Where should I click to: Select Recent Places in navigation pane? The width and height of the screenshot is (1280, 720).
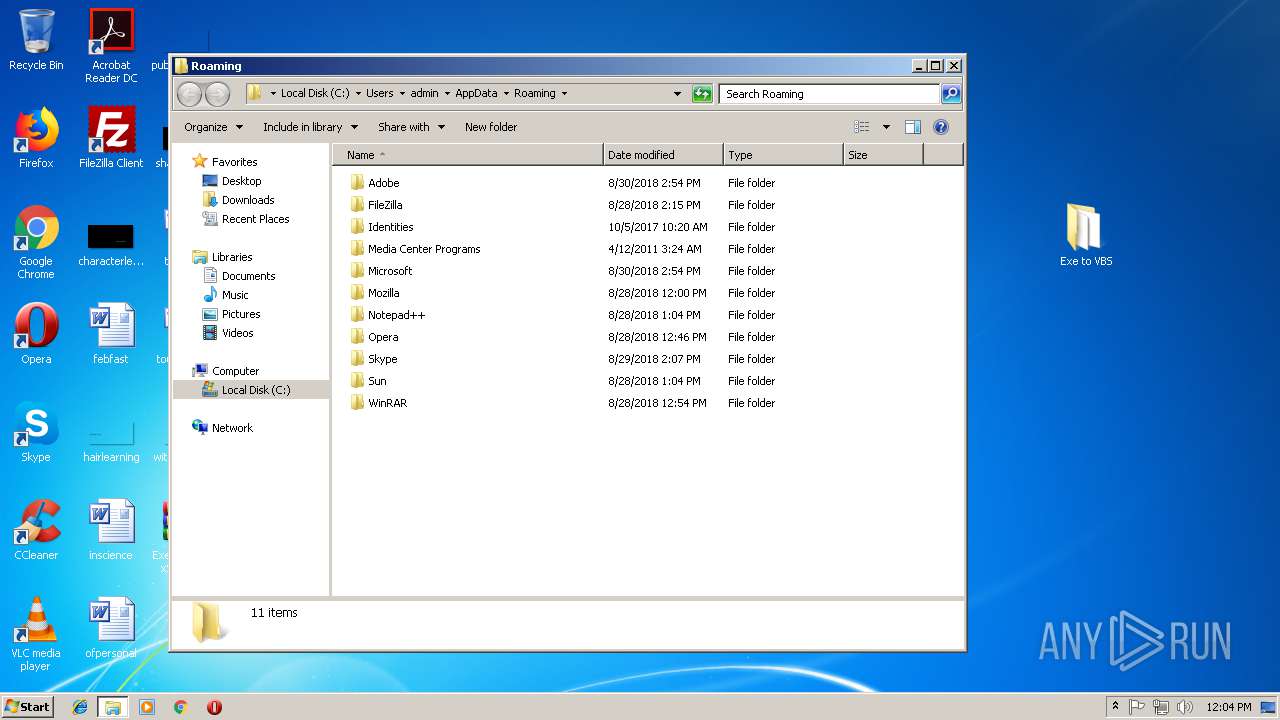tap(255, 219)
